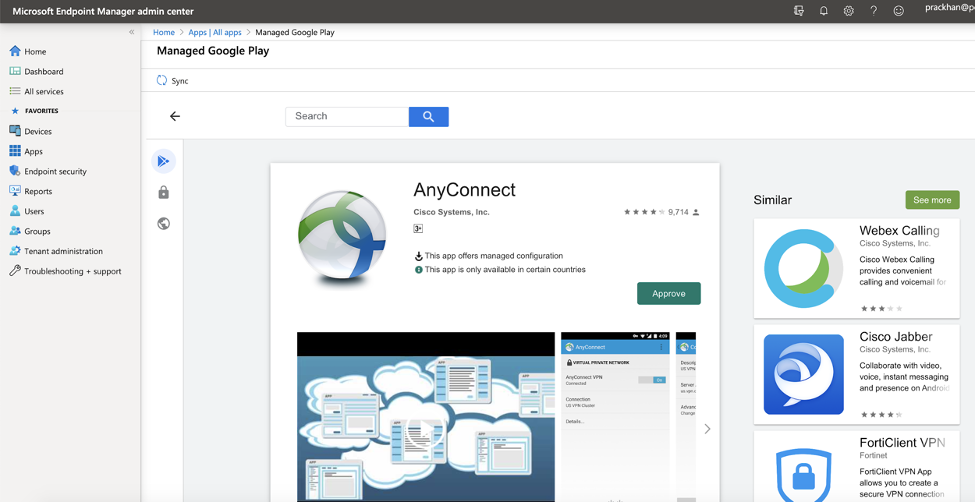
Task: Click the FortiClient VPN shield icon
Action: [803, 476]
